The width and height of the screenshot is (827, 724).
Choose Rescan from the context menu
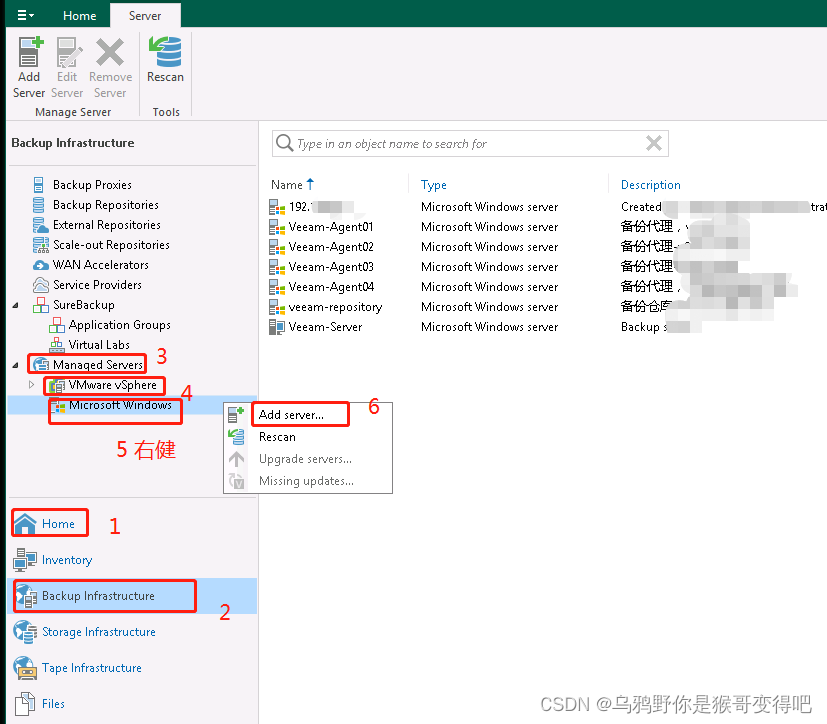point(277,437)
